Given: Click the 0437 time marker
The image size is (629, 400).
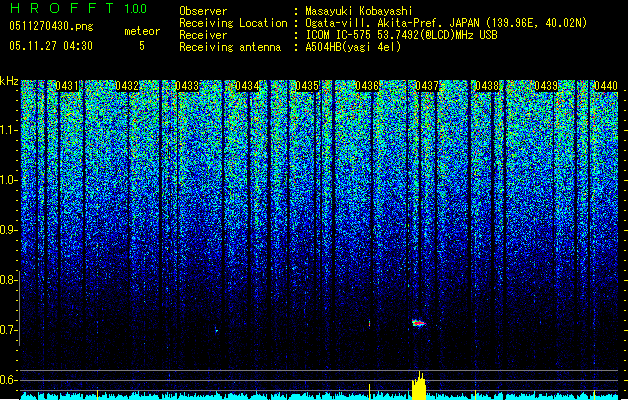Looking at the screenshot, I should [427, 86].
